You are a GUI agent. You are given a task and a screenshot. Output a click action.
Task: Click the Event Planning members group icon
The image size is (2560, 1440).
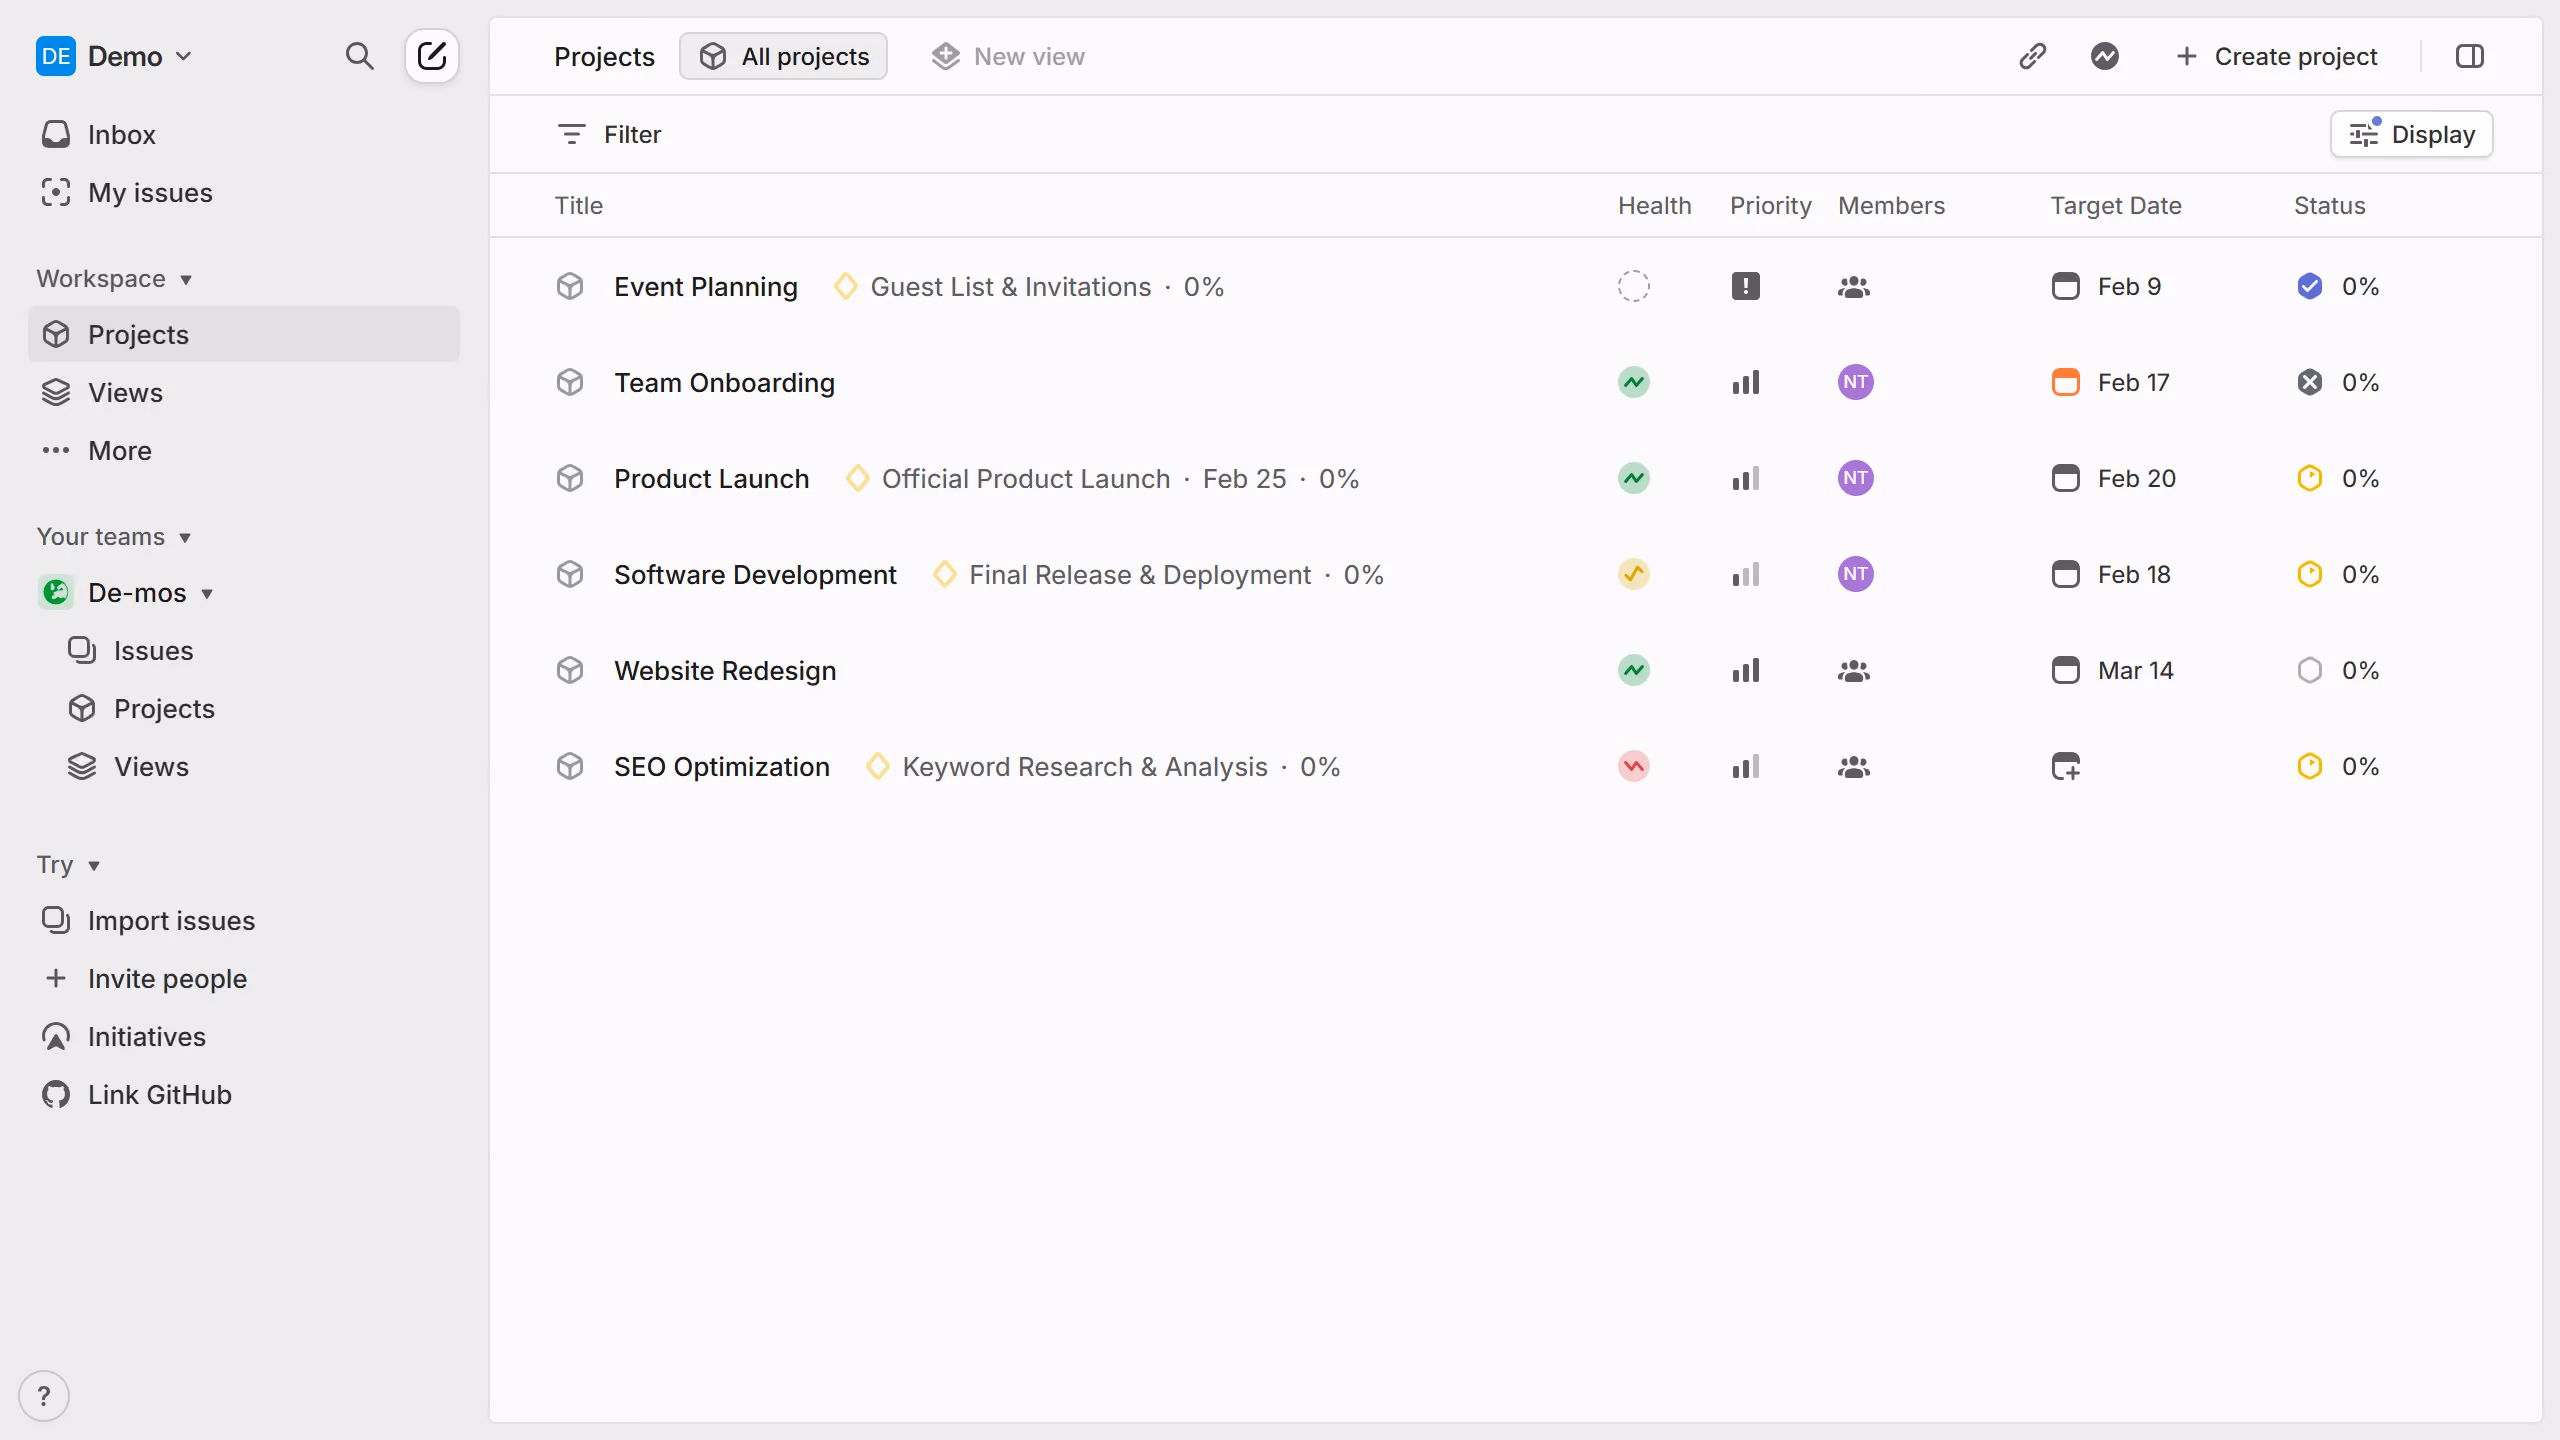tap(1854, 287)
